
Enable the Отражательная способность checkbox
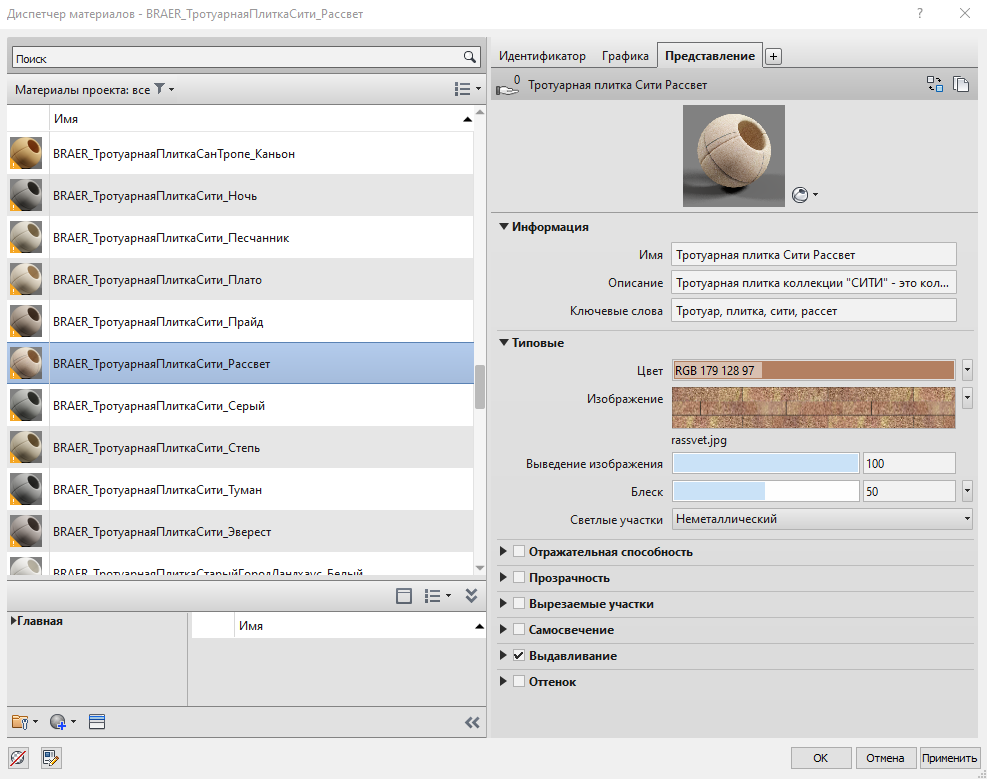[518, 552]
